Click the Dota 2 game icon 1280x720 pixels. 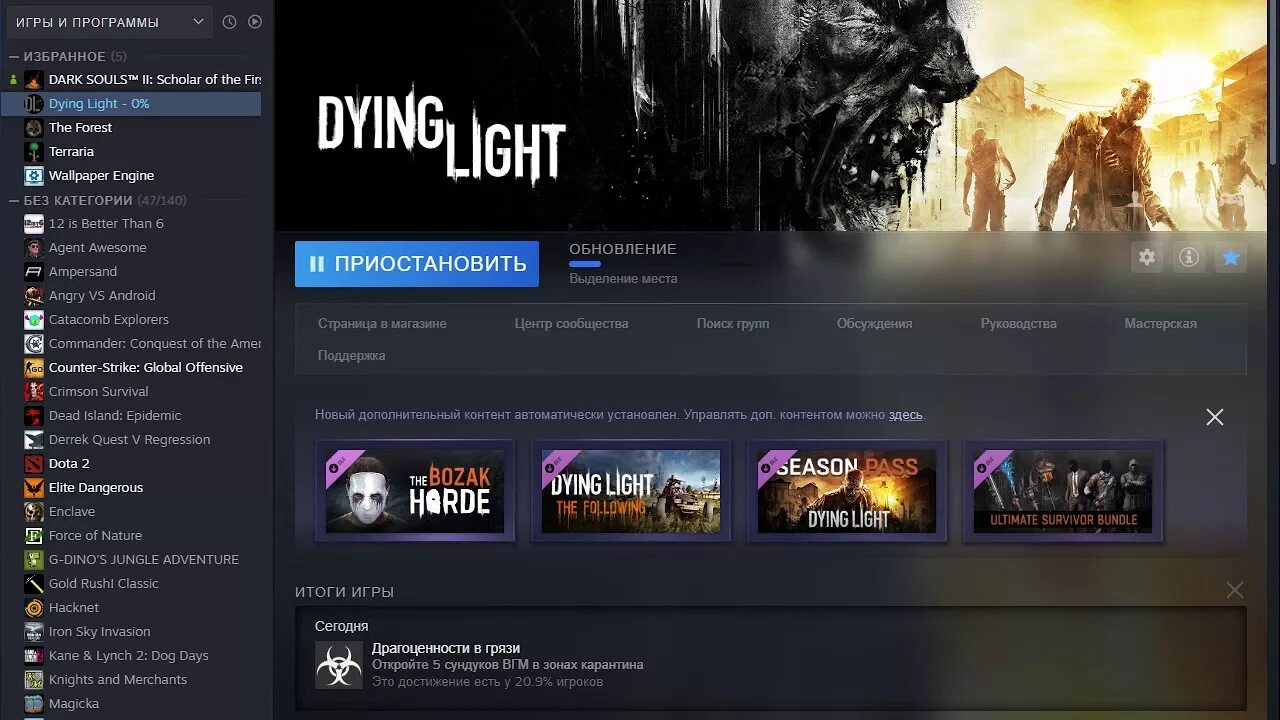pyautogui.click(x=34, y=463)
